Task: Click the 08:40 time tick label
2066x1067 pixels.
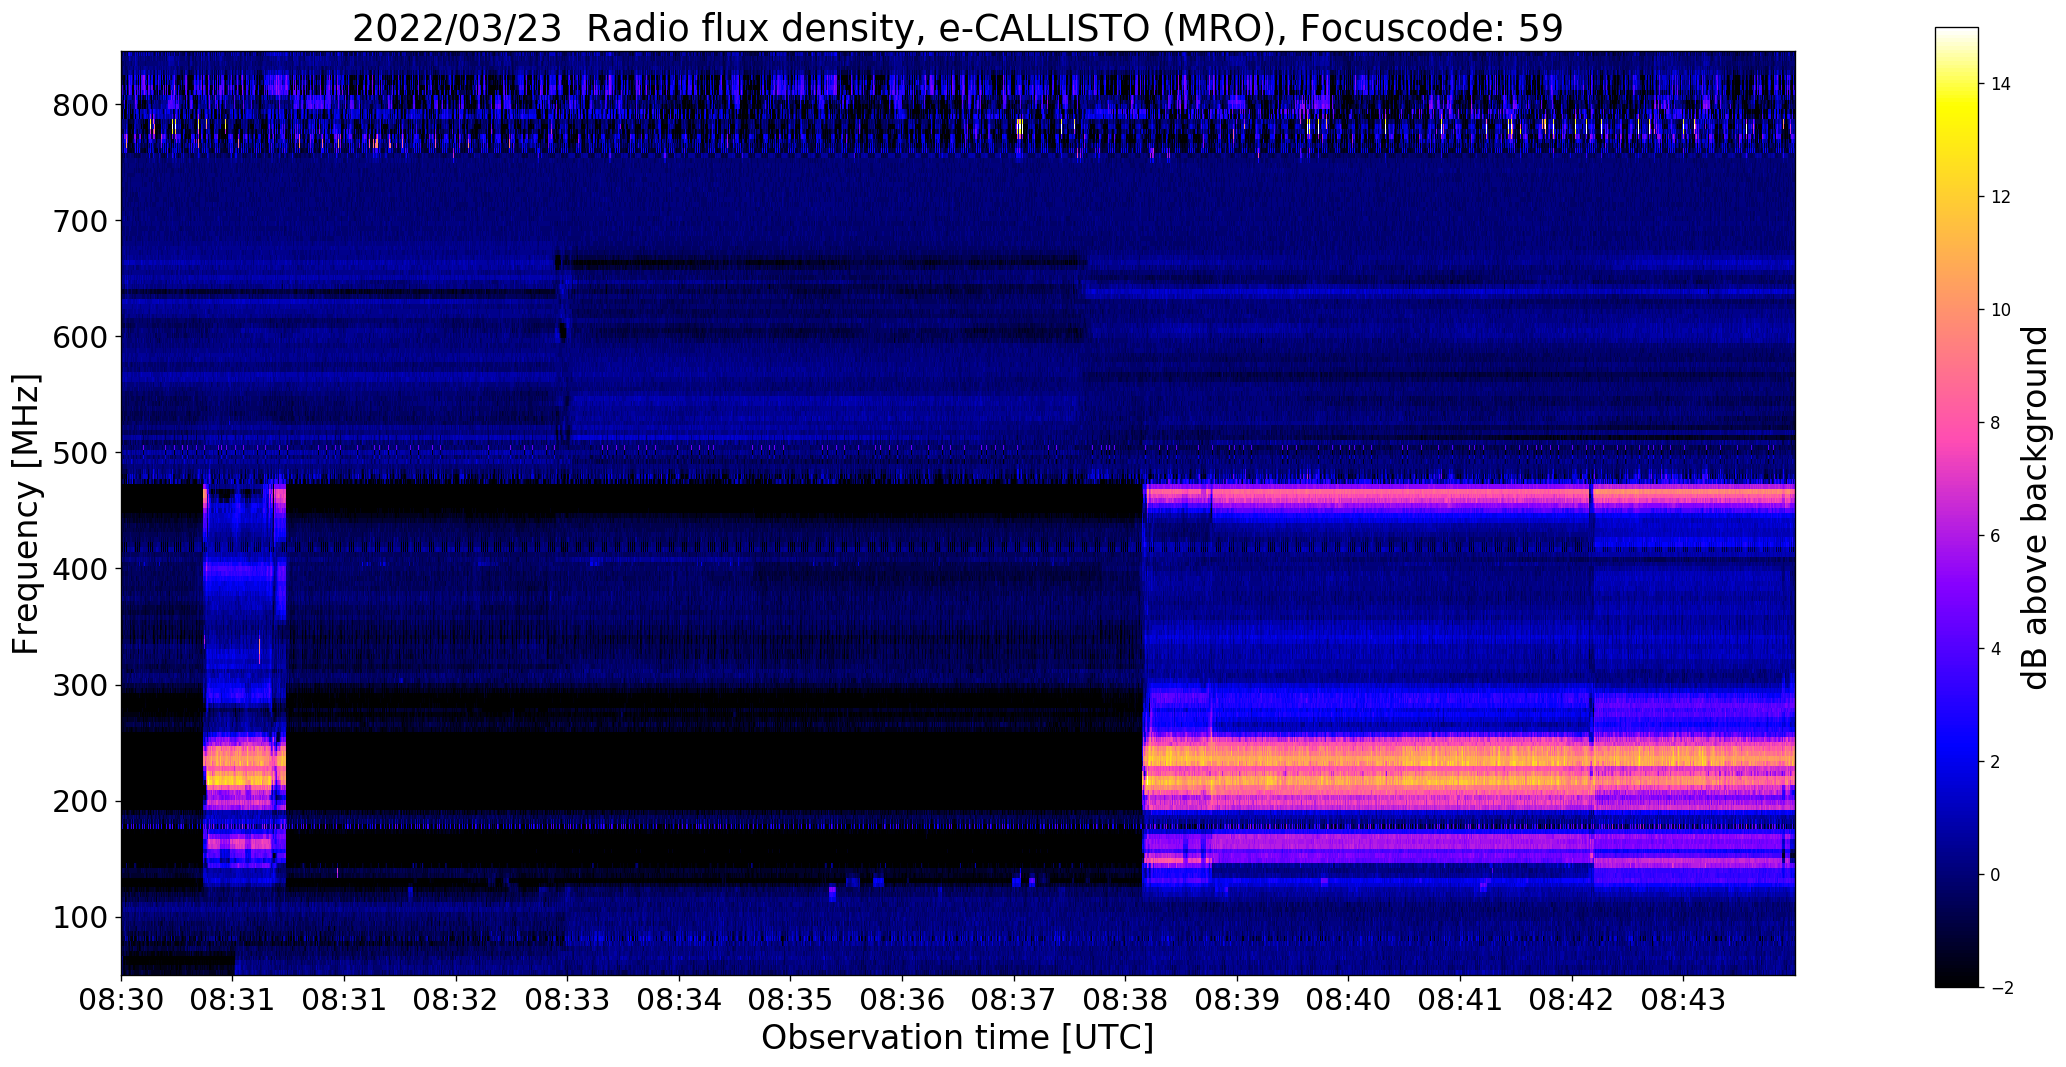Action: [1349, 1000]
